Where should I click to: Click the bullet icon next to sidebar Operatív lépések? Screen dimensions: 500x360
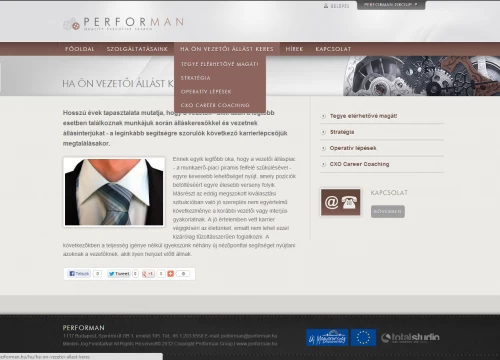pos(323,148)
